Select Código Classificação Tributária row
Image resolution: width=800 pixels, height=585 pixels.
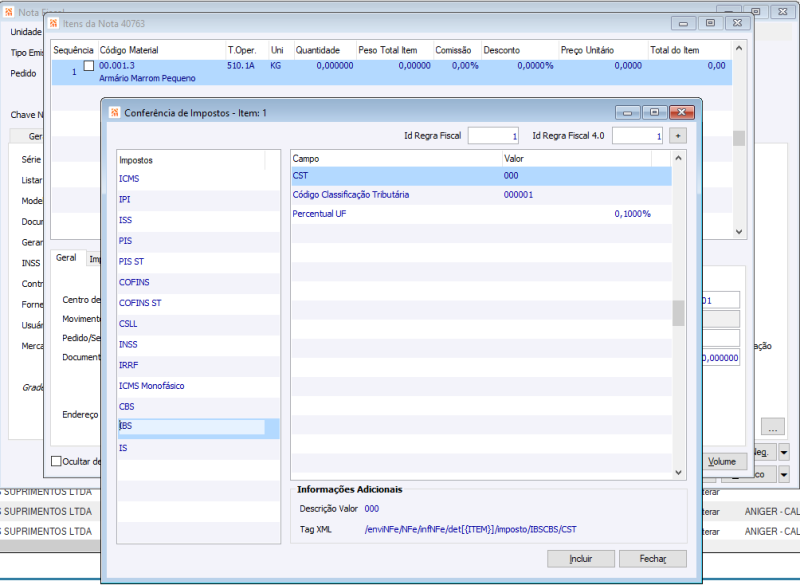[481, 195]
